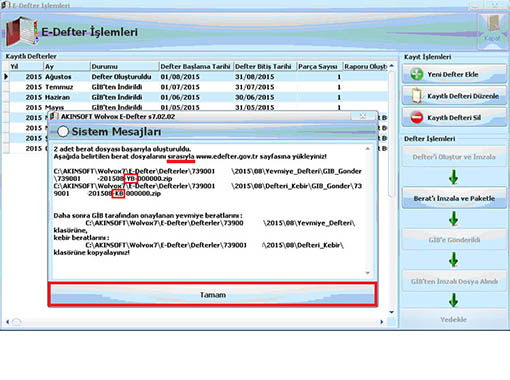
Task: Click the green plus Yeni Defter Ekle icon
Action: [416, 74]
